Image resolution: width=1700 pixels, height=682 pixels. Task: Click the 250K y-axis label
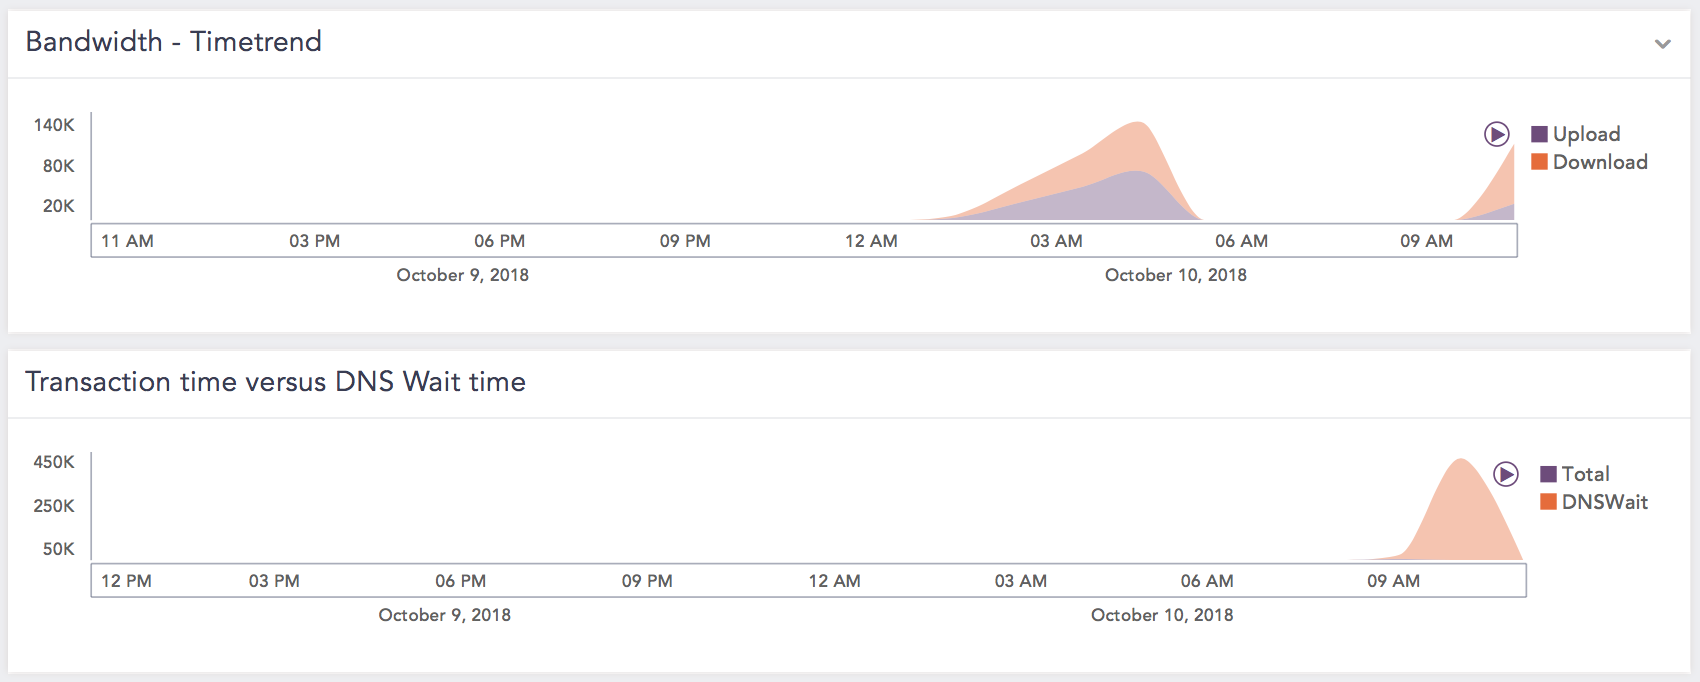coord(54,506)
